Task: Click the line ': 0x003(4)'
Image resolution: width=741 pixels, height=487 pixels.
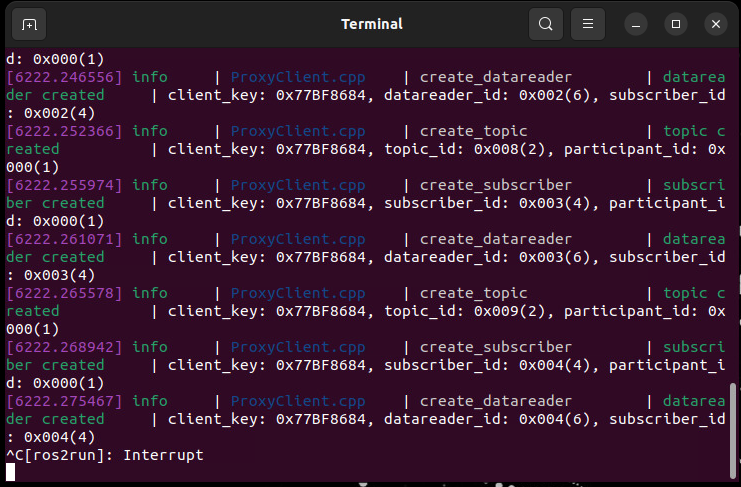Action: (51, 275)
